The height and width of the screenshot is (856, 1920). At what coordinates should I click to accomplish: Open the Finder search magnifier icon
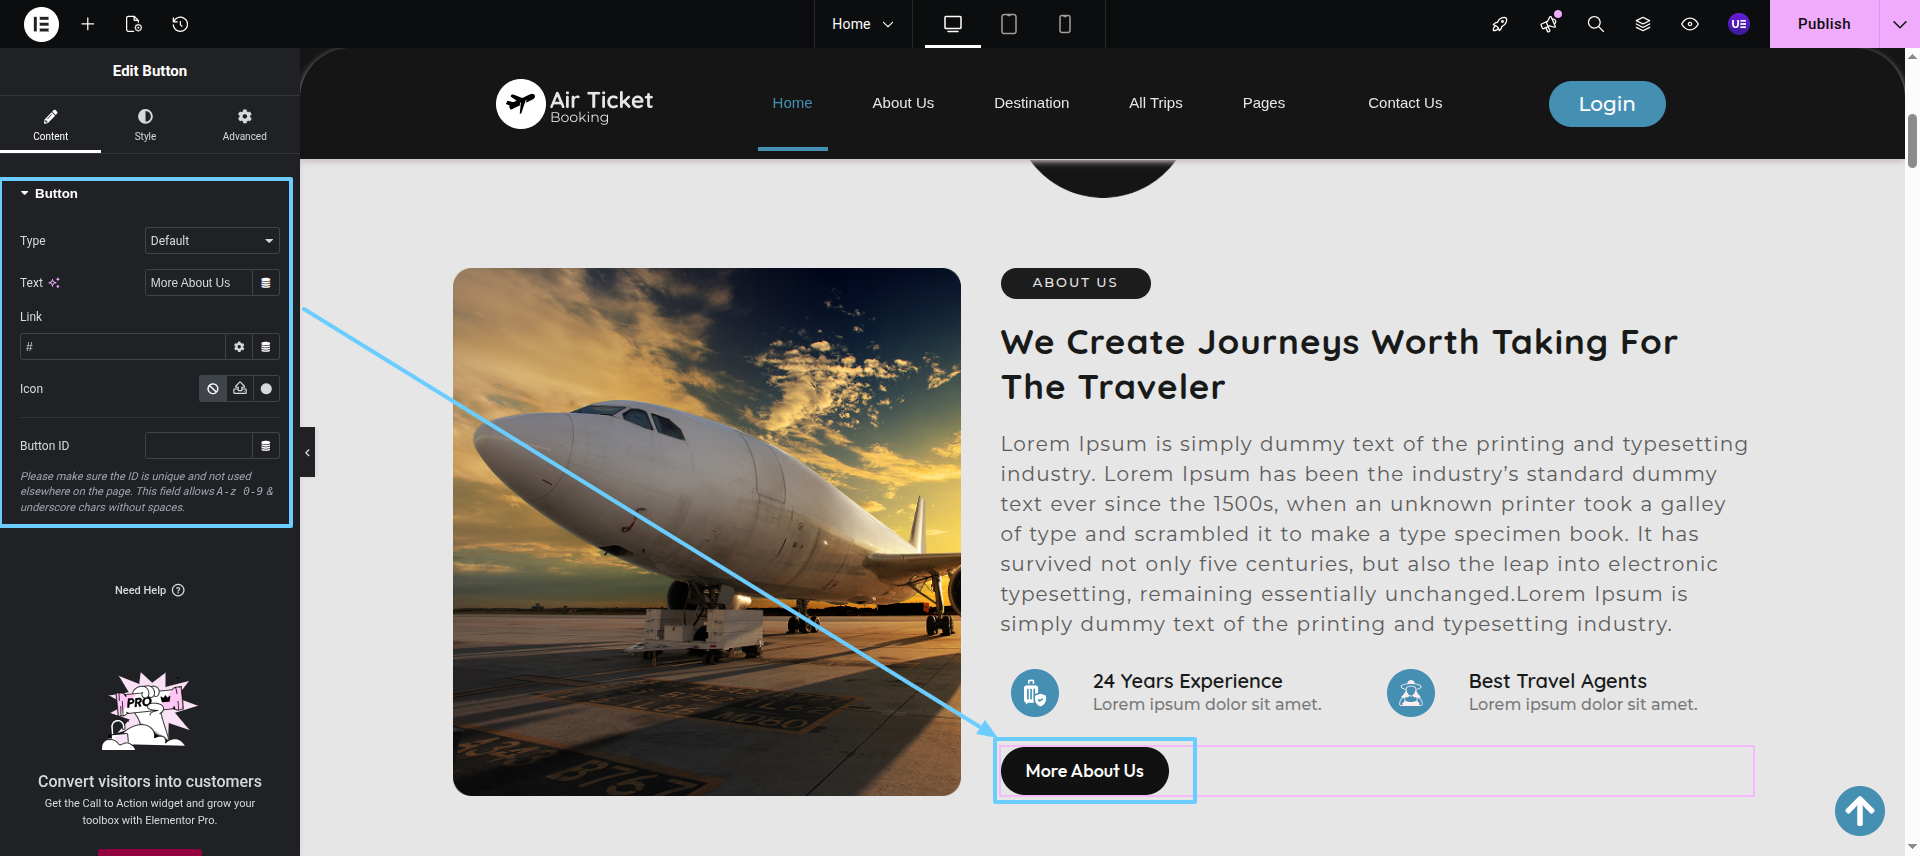1596,24
